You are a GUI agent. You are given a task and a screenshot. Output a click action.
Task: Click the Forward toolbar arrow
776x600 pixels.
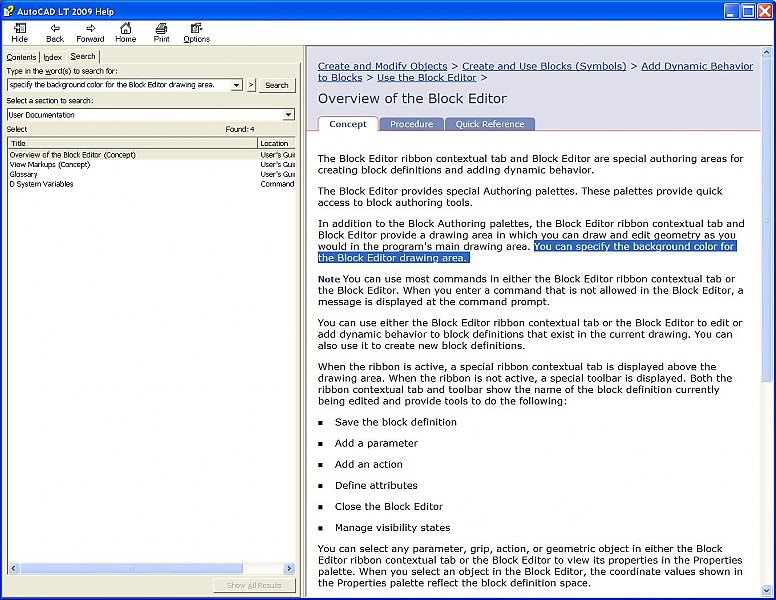click(90, 33)
